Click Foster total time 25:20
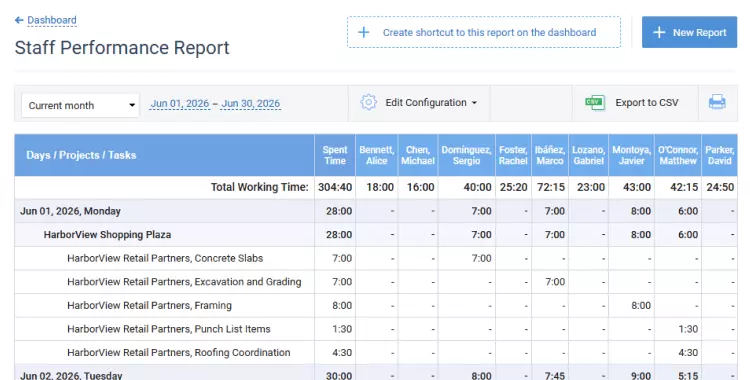Screen dimensions: 750x380 514,187
